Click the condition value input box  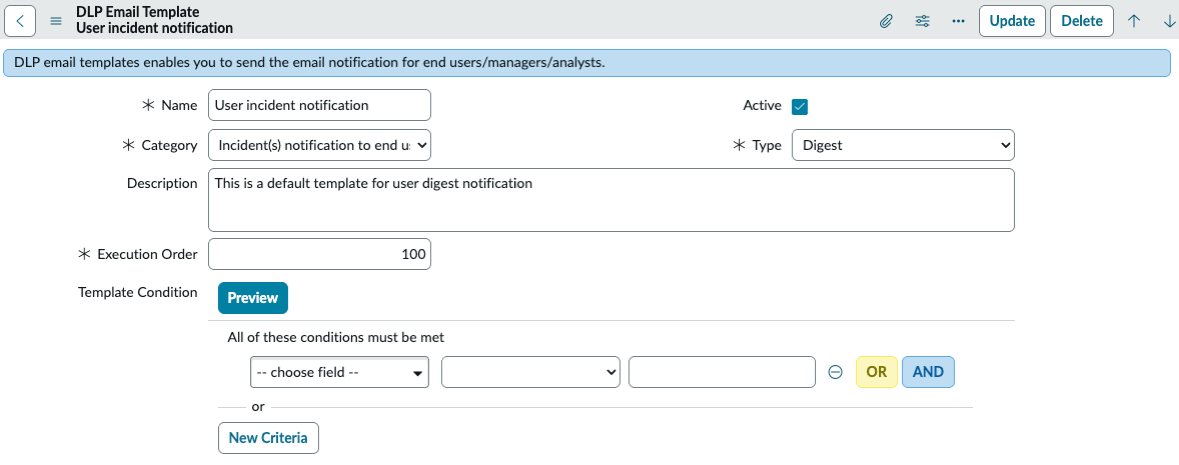(722, 372)
